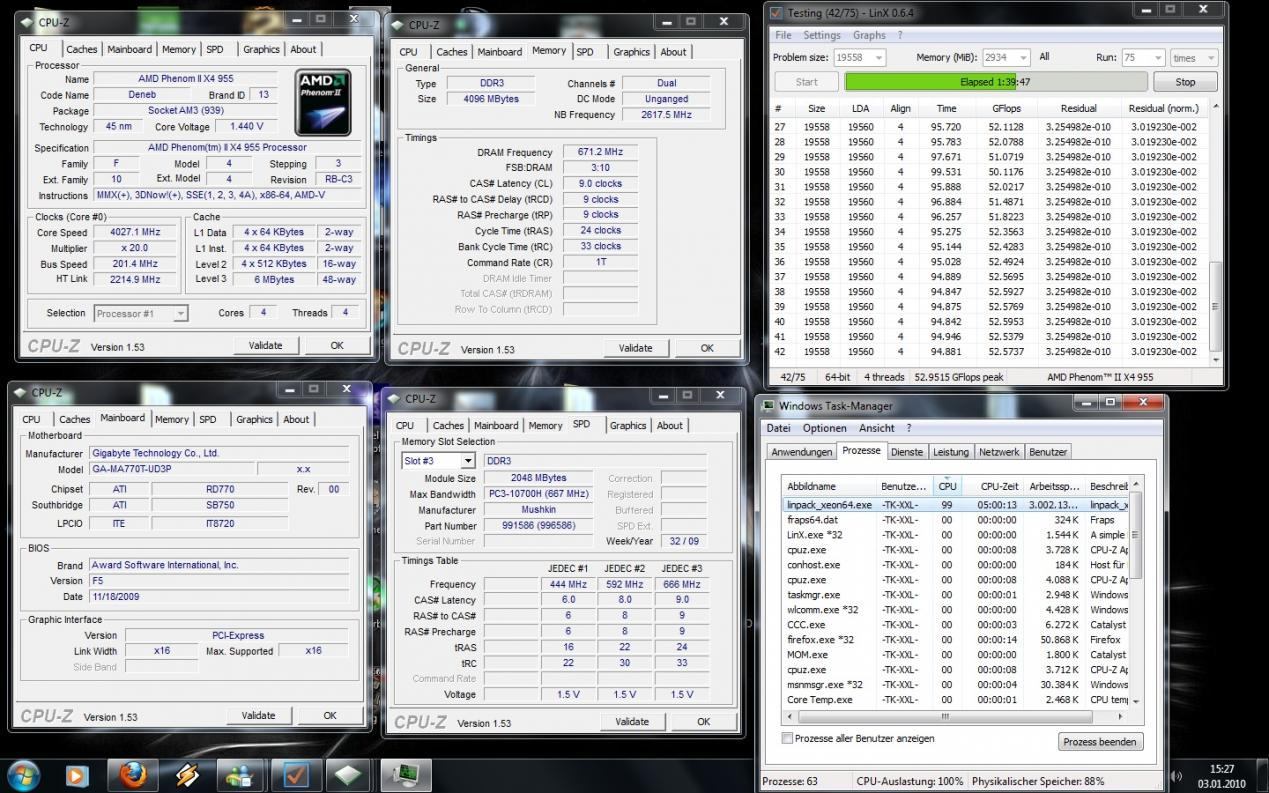Select Graphics tab in CPU-Z Memory window
Image resolution: width=1269 pixels, height=793 pixels.
click(x=631, y=52)
